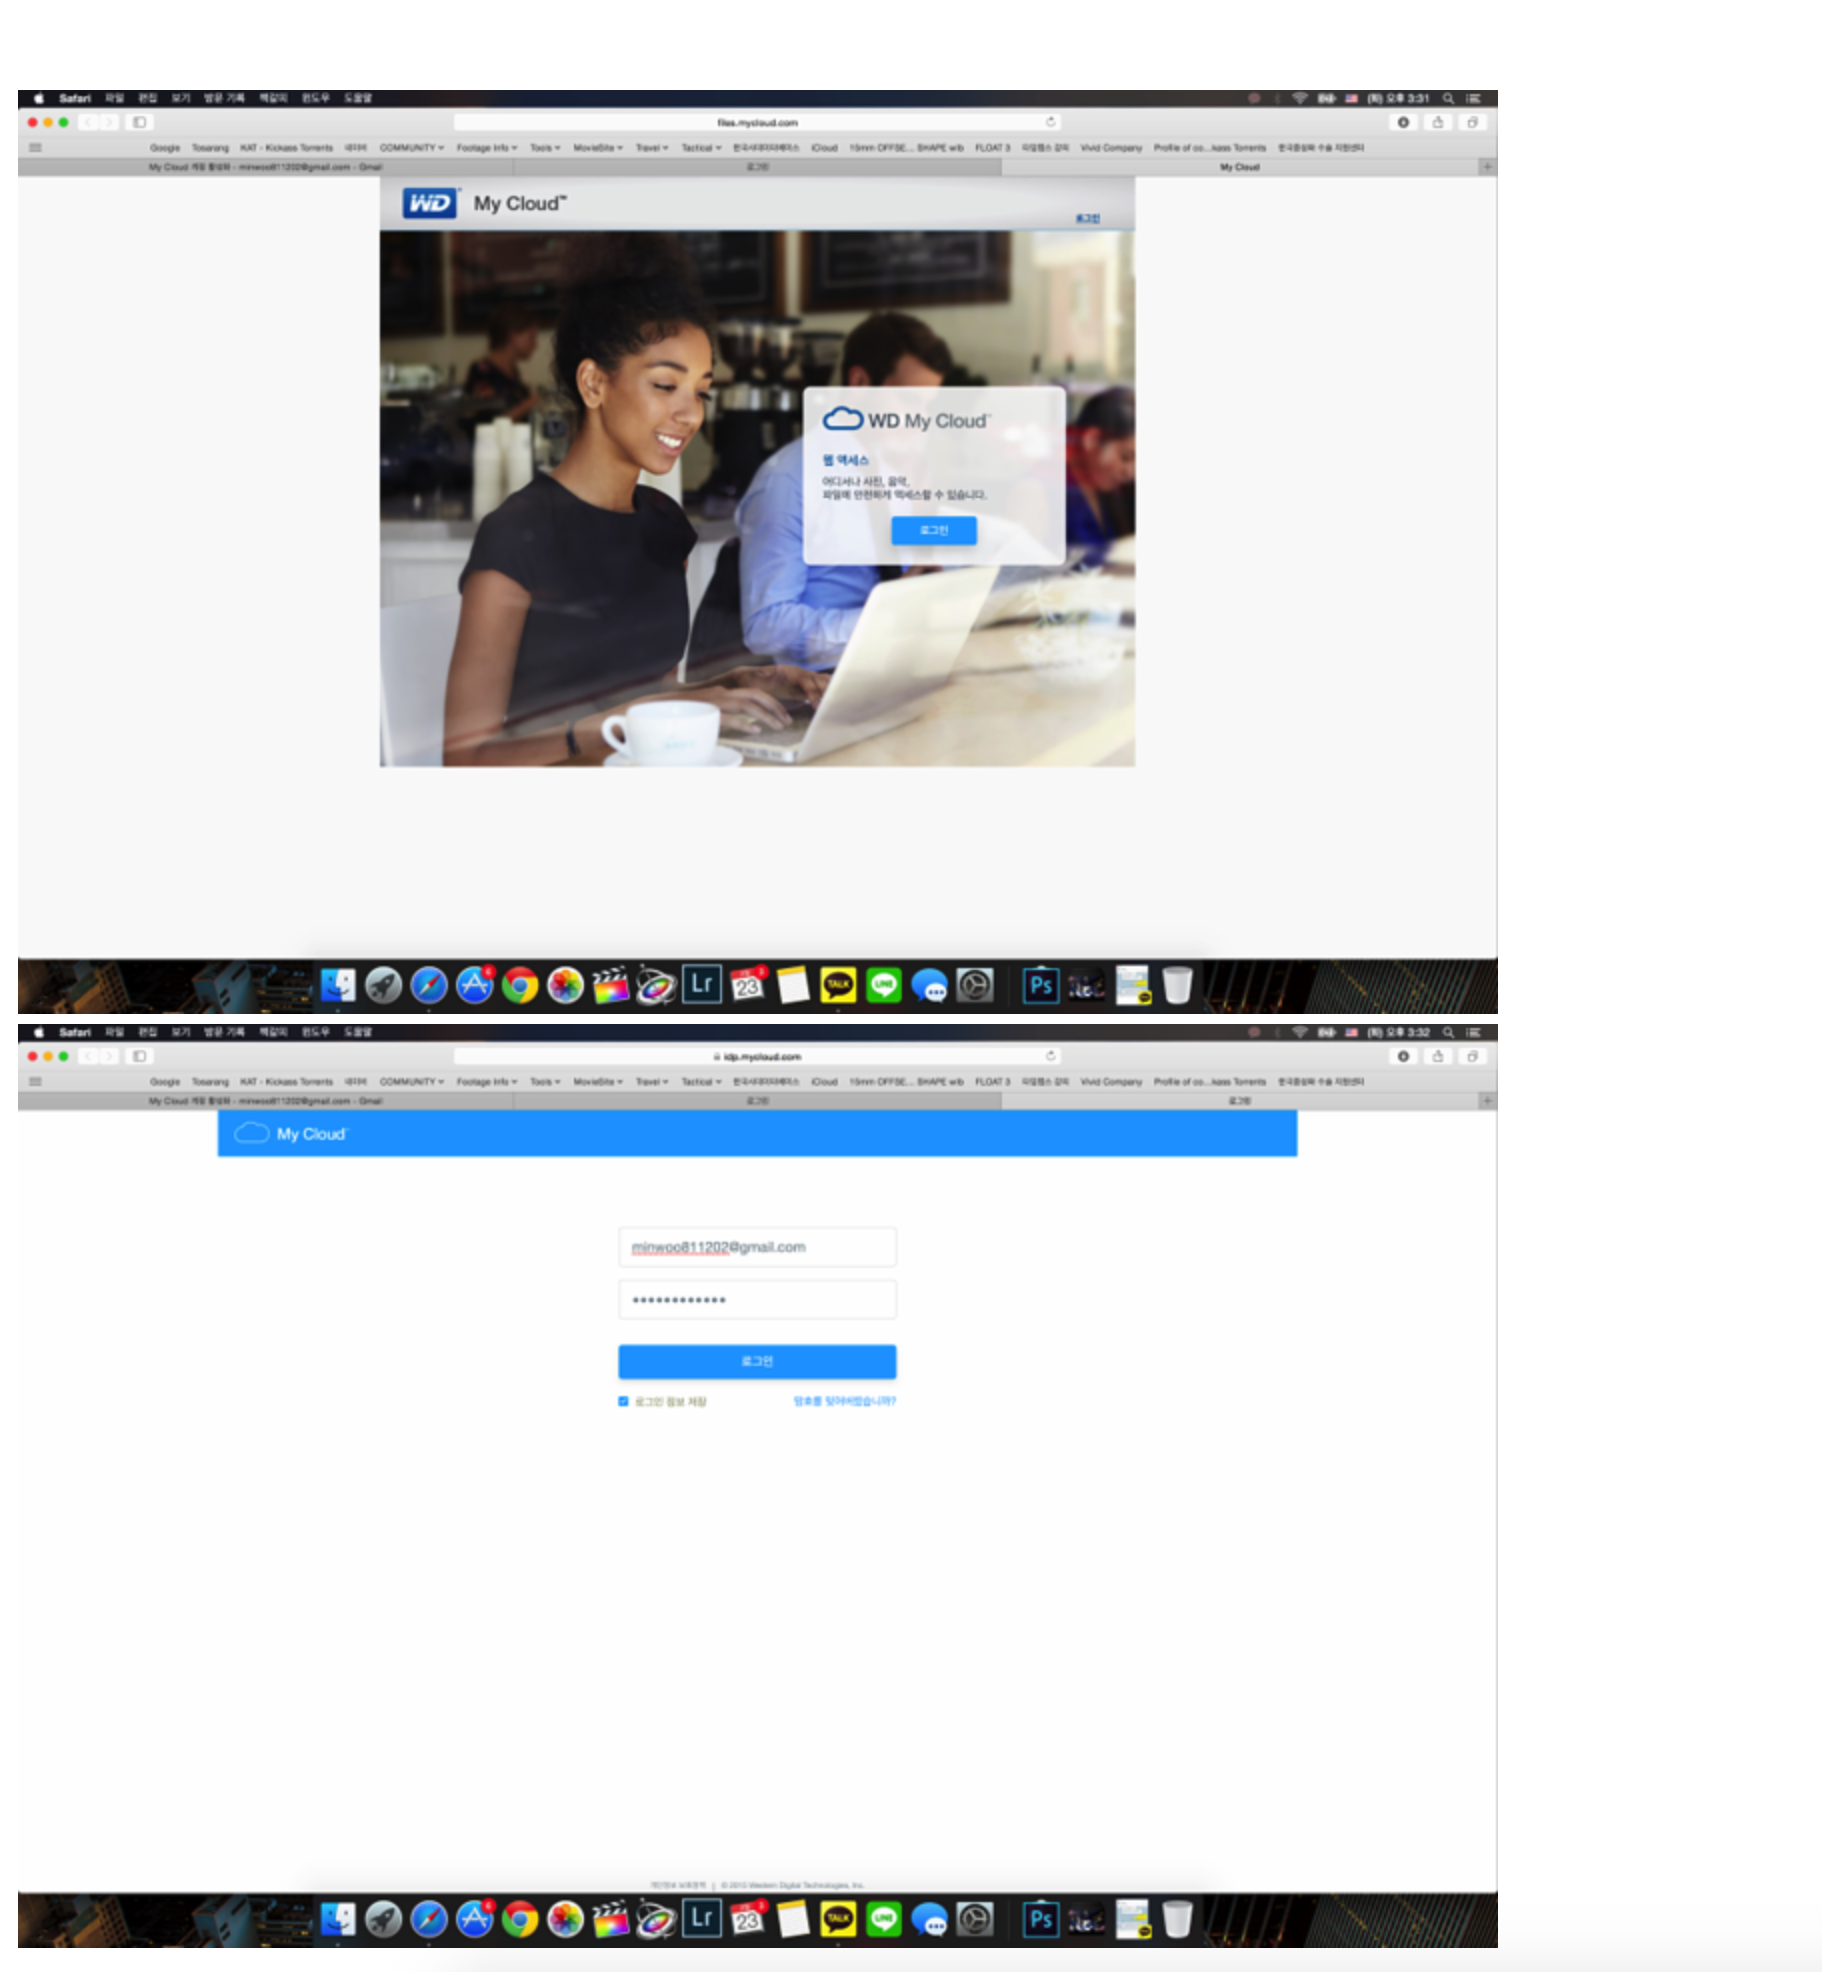Expand Footage Info bookmarks in the idp.mycloud.com window
The width and height of the screenshot is (1822, 1972).
pos(487,1082)
